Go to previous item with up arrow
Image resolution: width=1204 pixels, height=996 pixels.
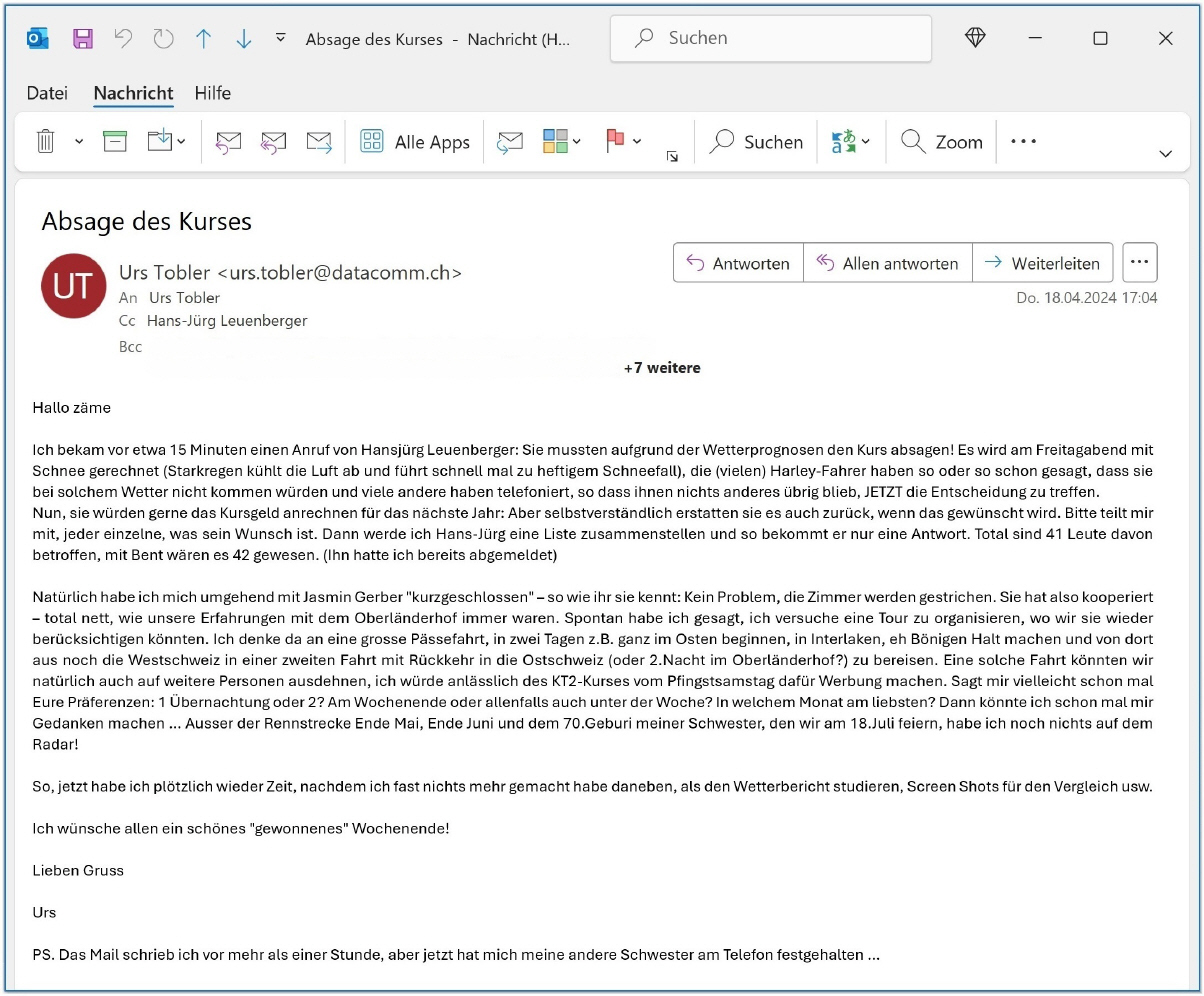pyautogui.click(x=204, y=39)
